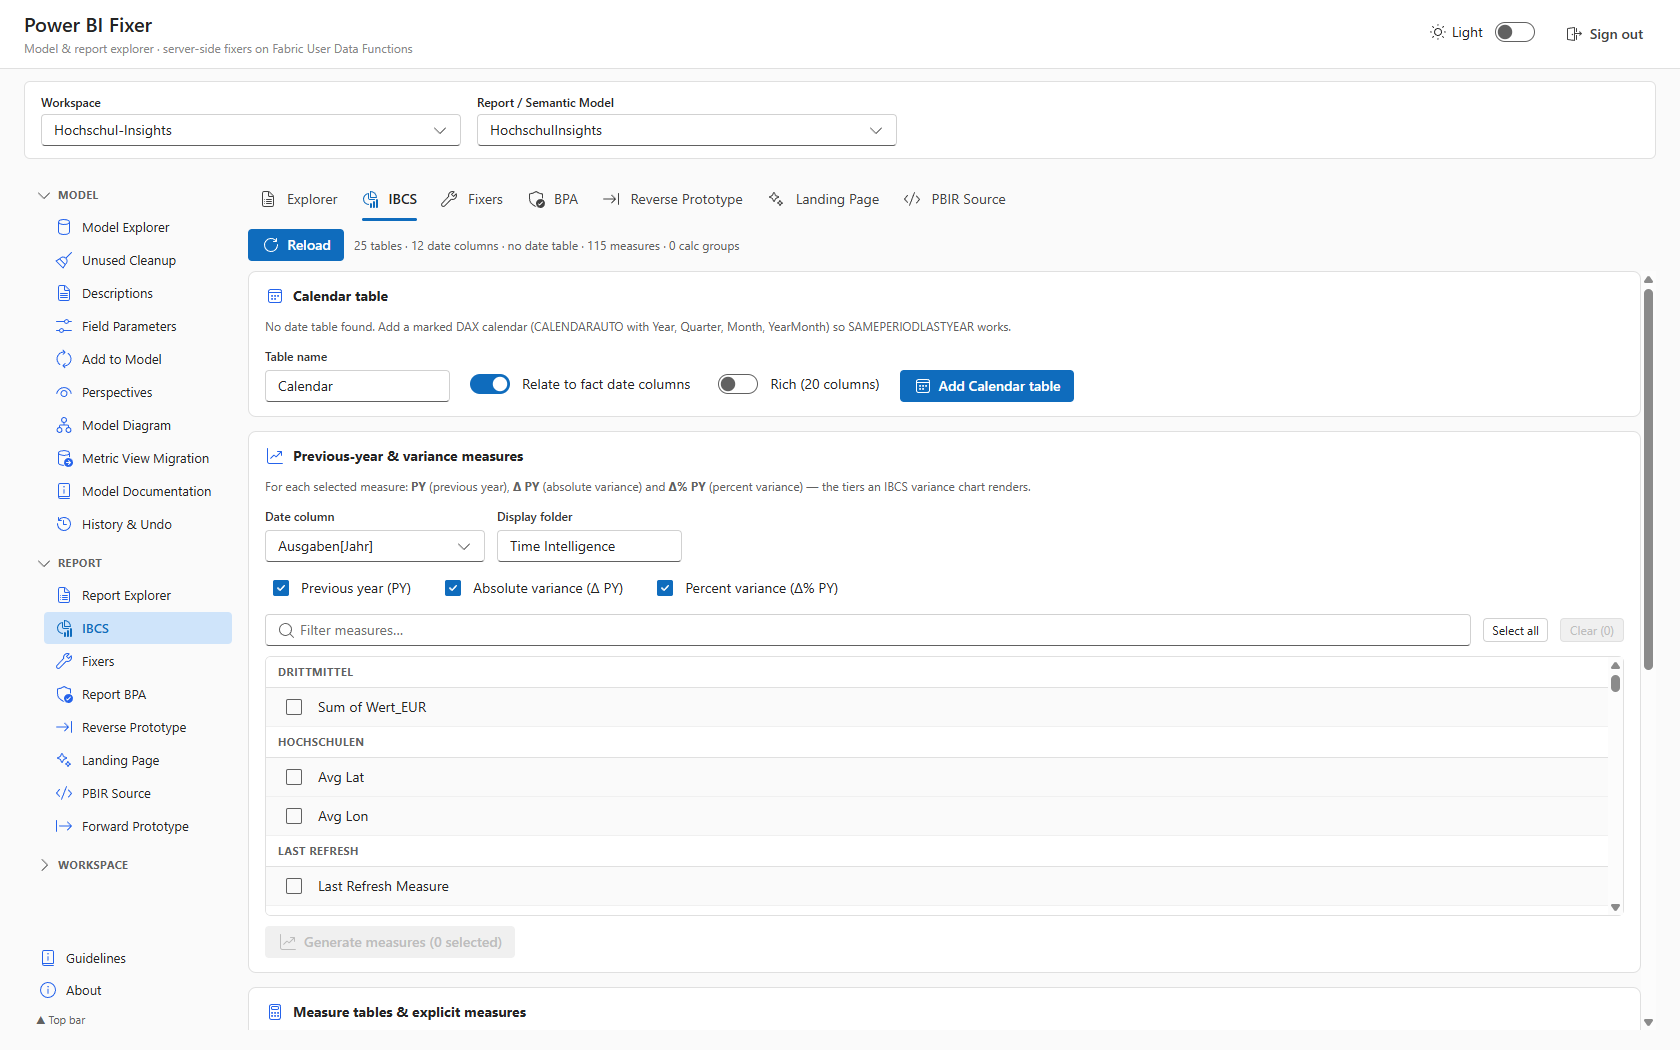Click About info icon
This screenshot has height=1050, width=1680.
pos(48,990)
